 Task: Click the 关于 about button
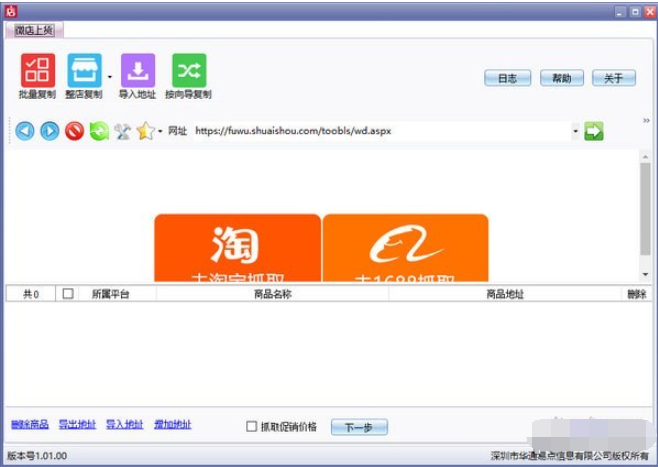pyautogui.click(x=614, y=78)
